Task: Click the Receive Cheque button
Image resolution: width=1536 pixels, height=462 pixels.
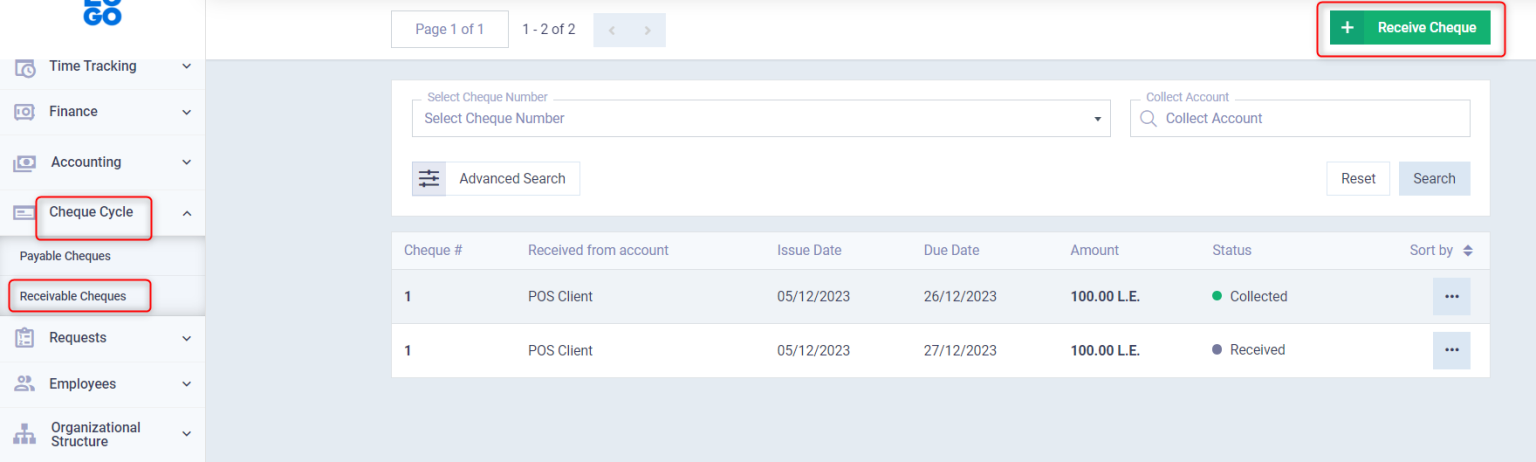Action: (x=1409, y=28)
